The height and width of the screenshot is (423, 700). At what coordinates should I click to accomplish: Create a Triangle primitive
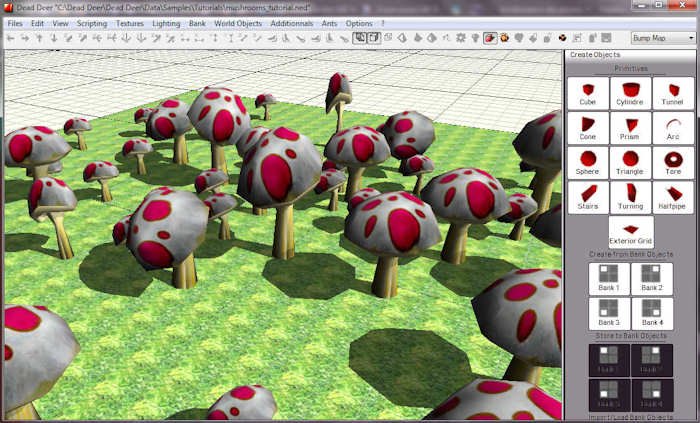click(630, 163)
